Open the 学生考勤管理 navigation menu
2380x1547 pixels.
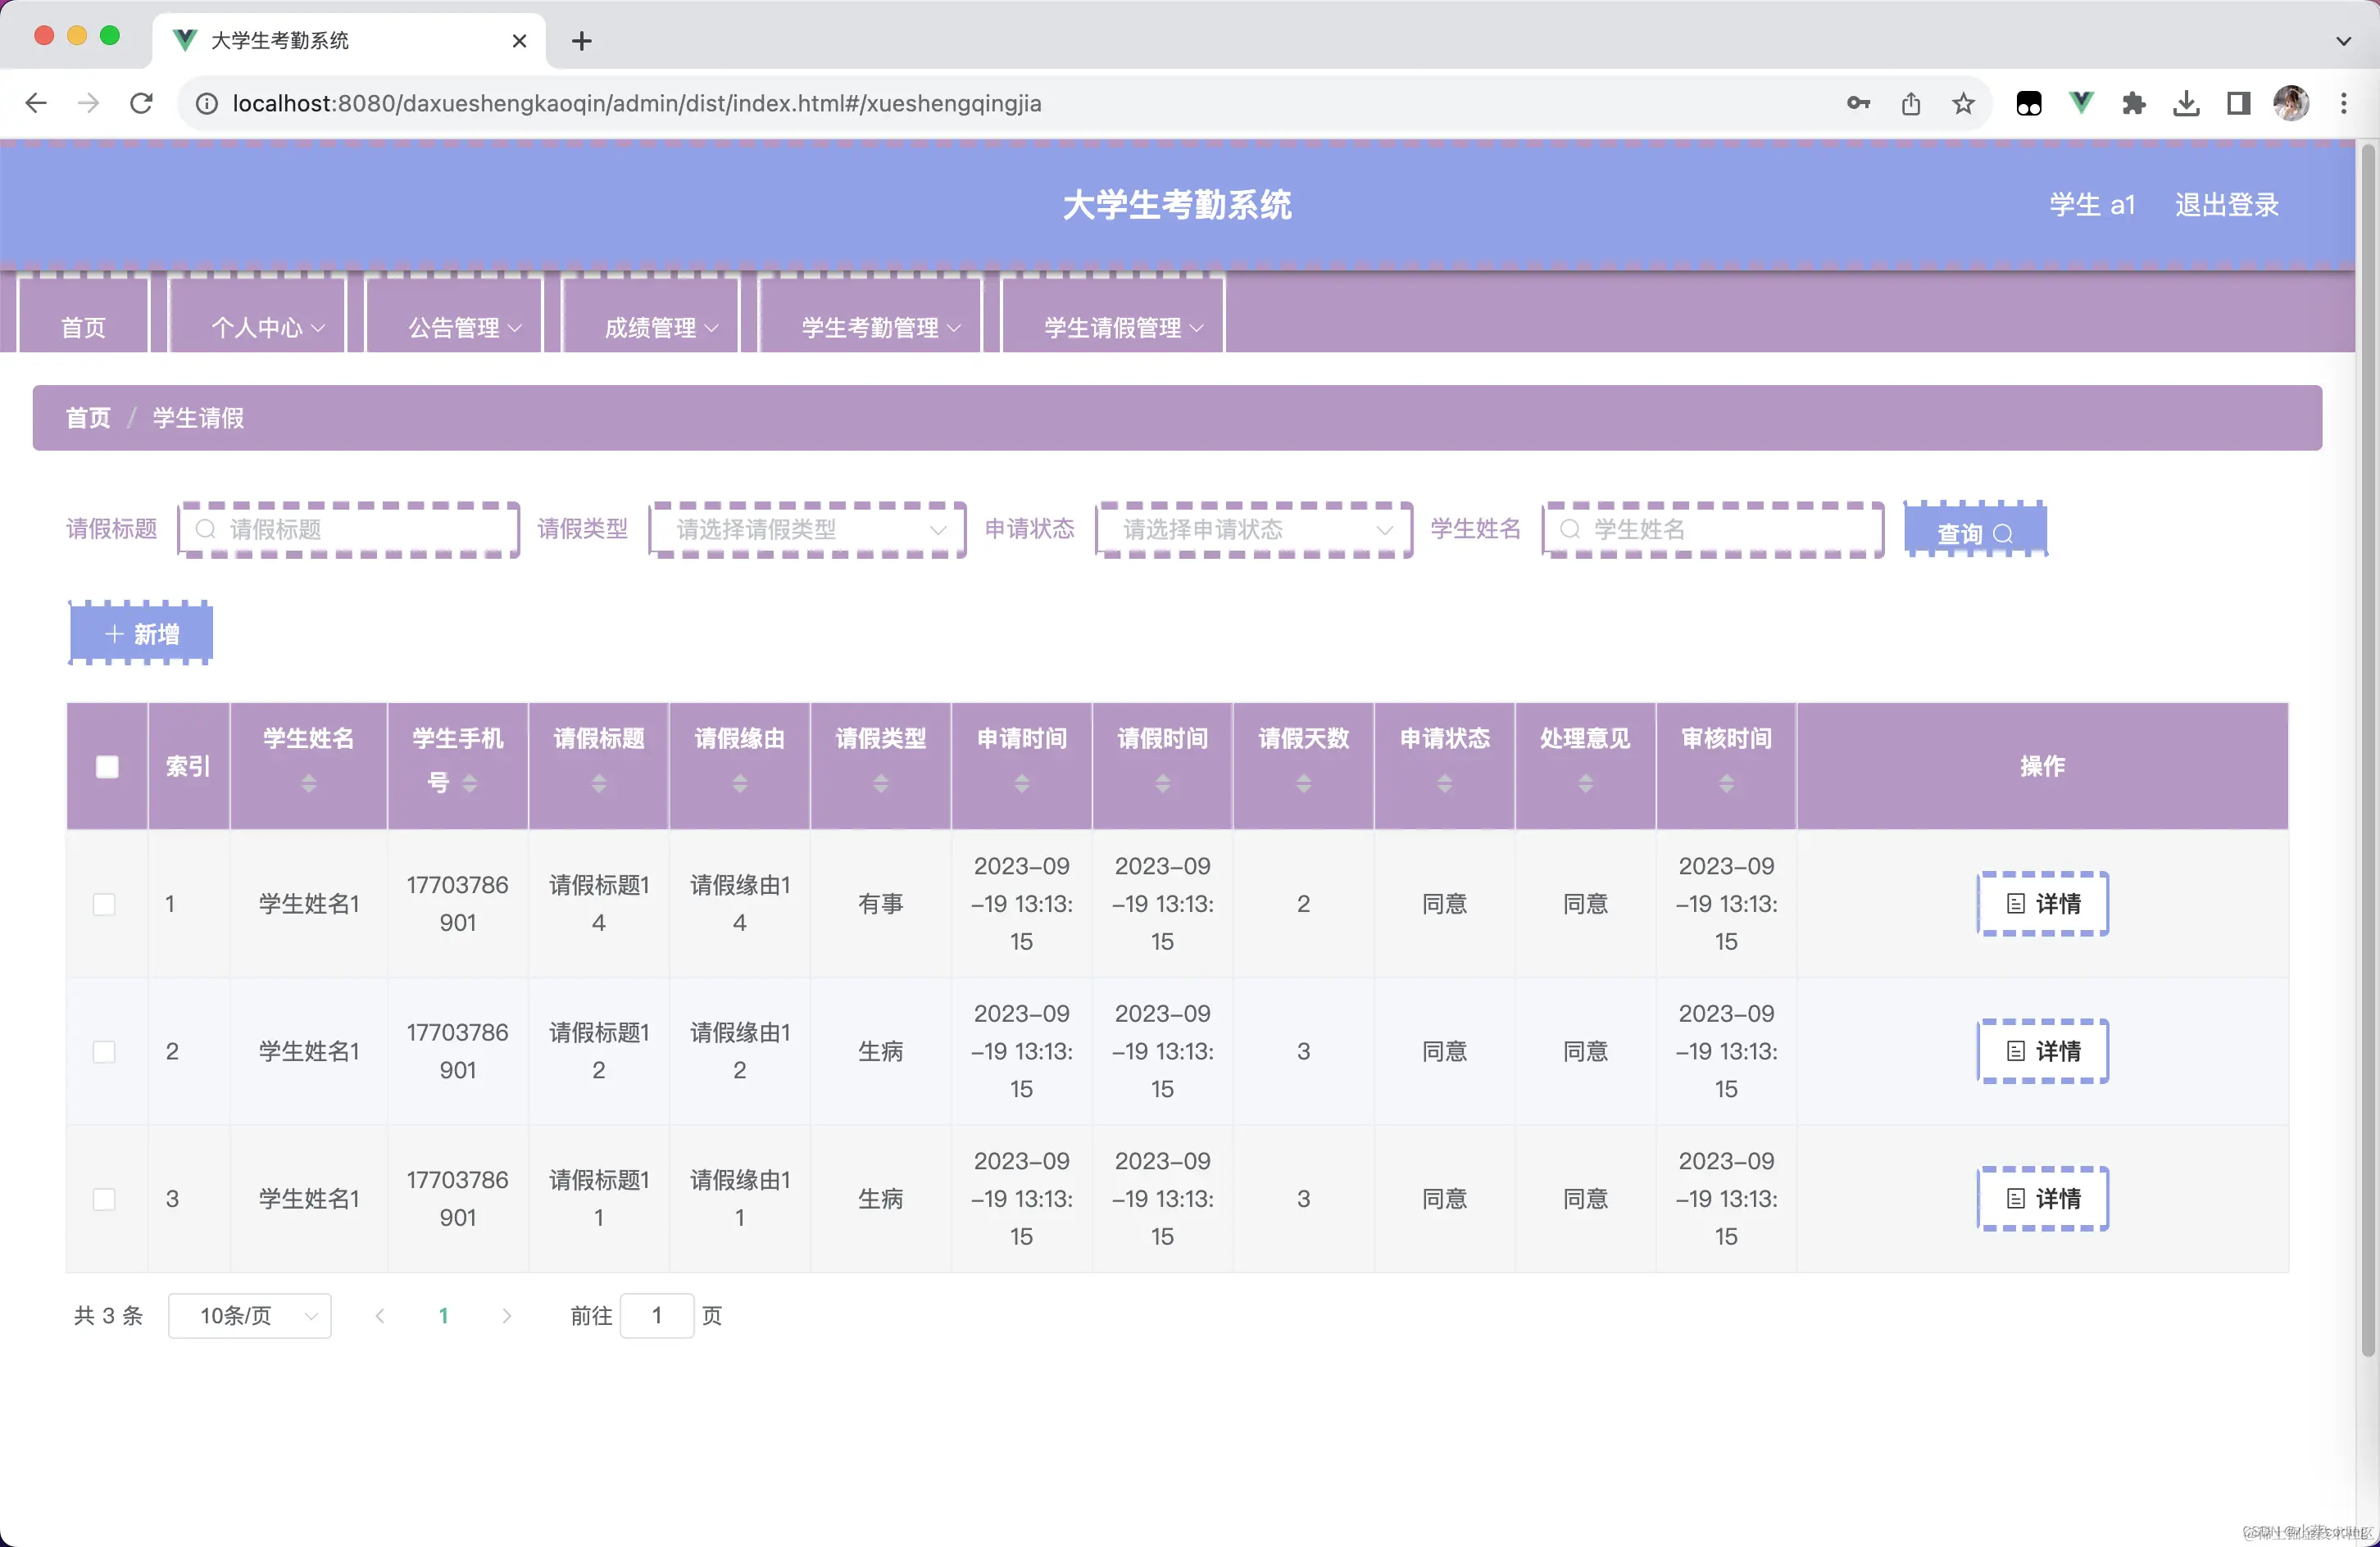(869, 327)
